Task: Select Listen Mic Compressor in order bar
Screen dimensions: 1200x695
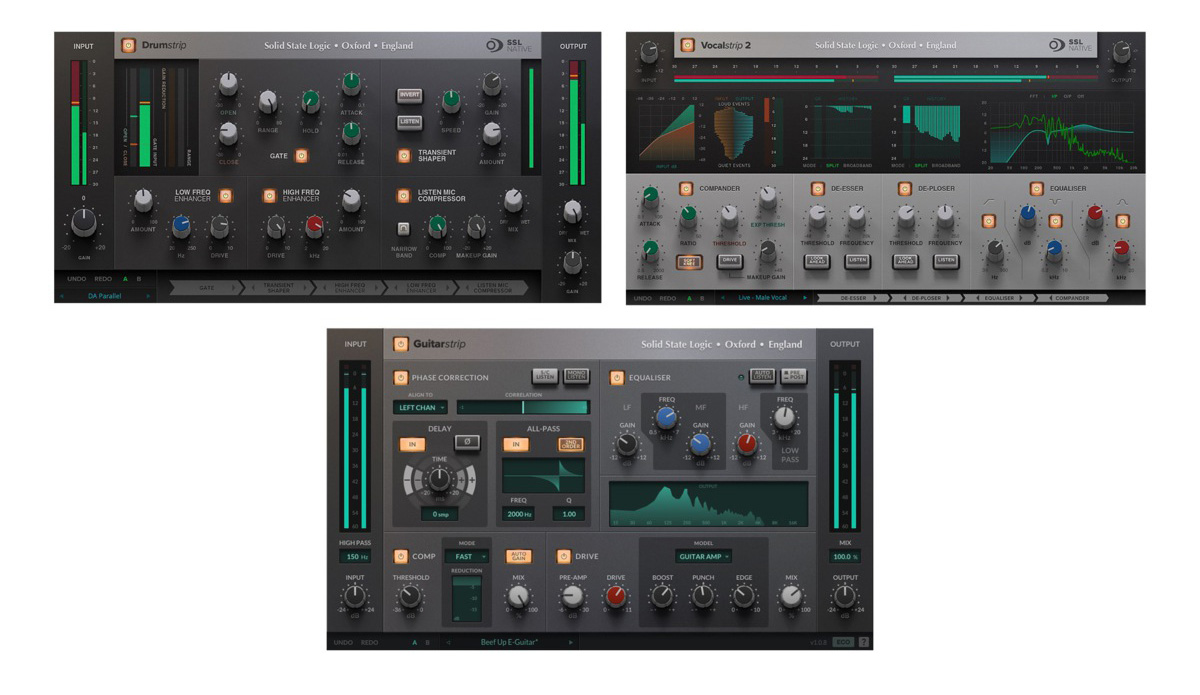Action: (x=493, y=288)
